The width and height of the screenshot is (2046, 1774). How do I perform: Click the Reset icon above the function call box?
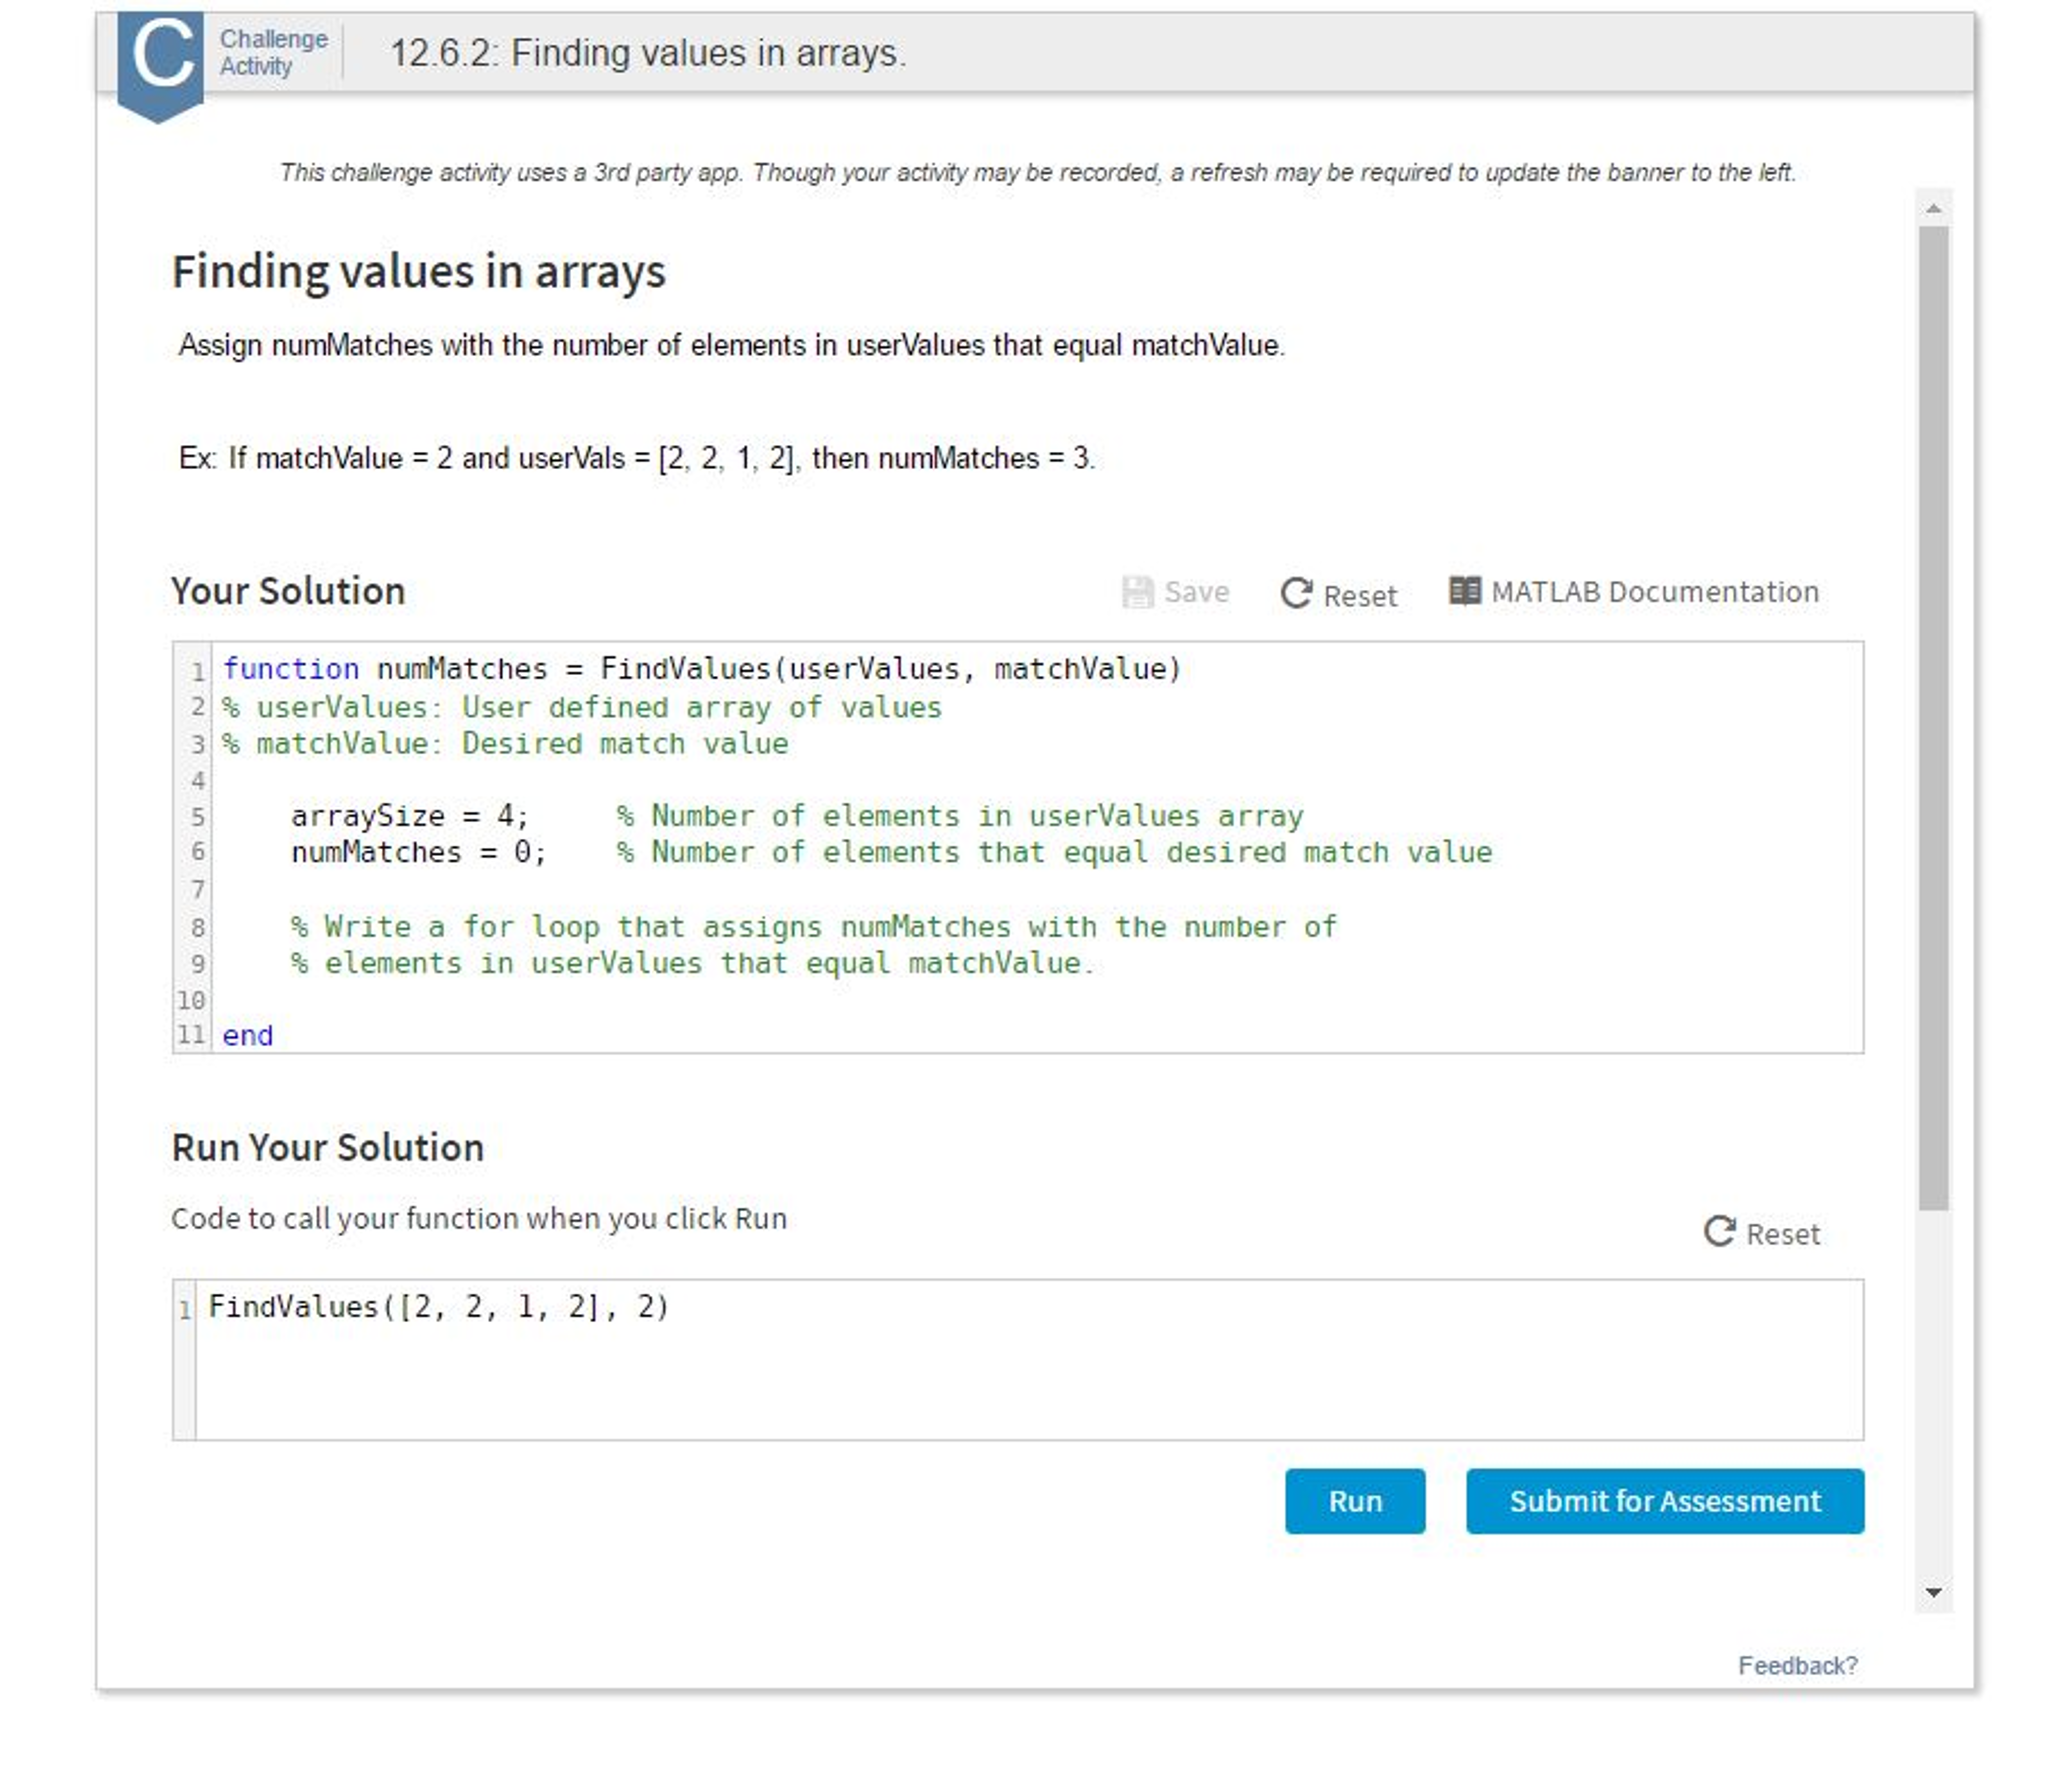tap(1718, 1231)
